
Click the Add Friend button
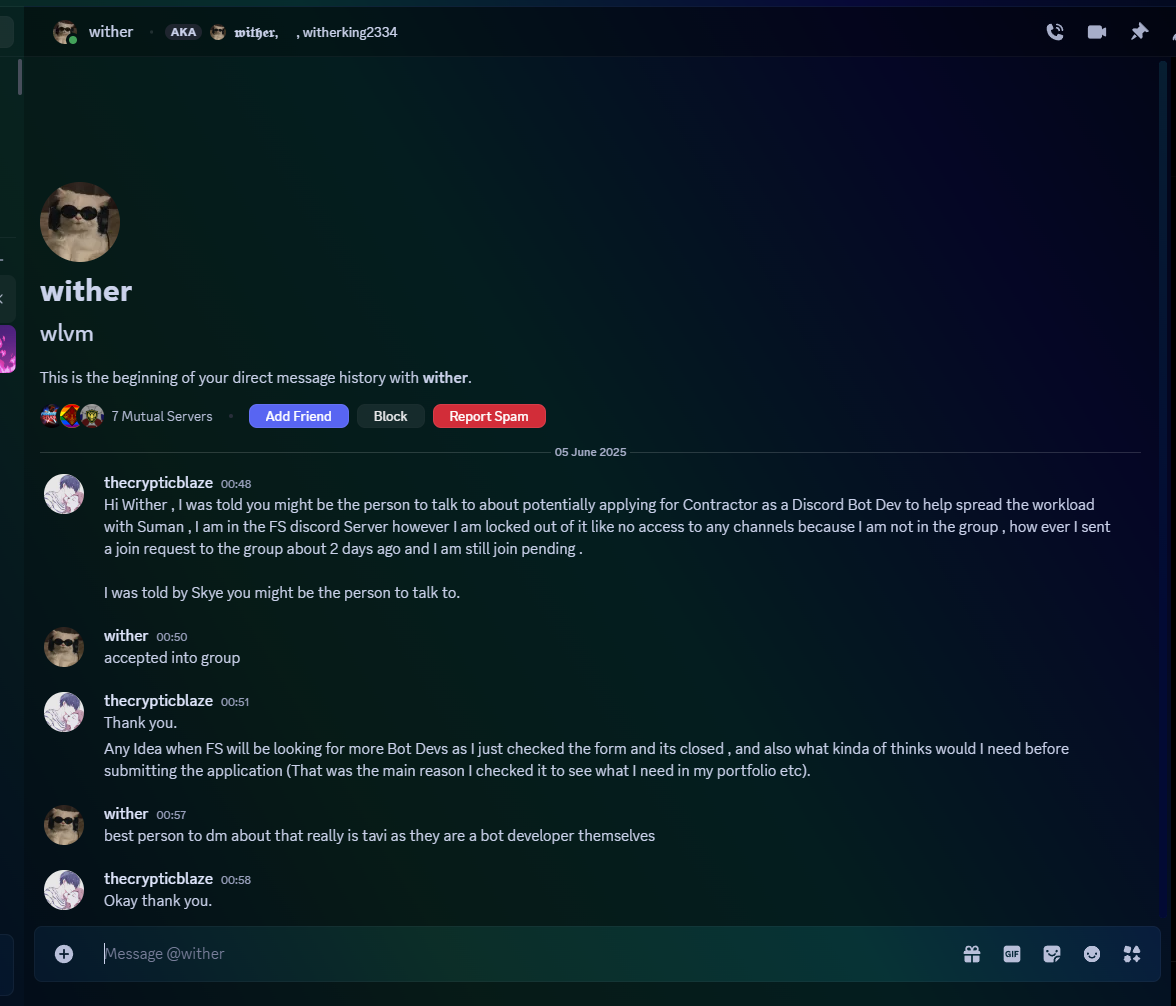point(298,416)
